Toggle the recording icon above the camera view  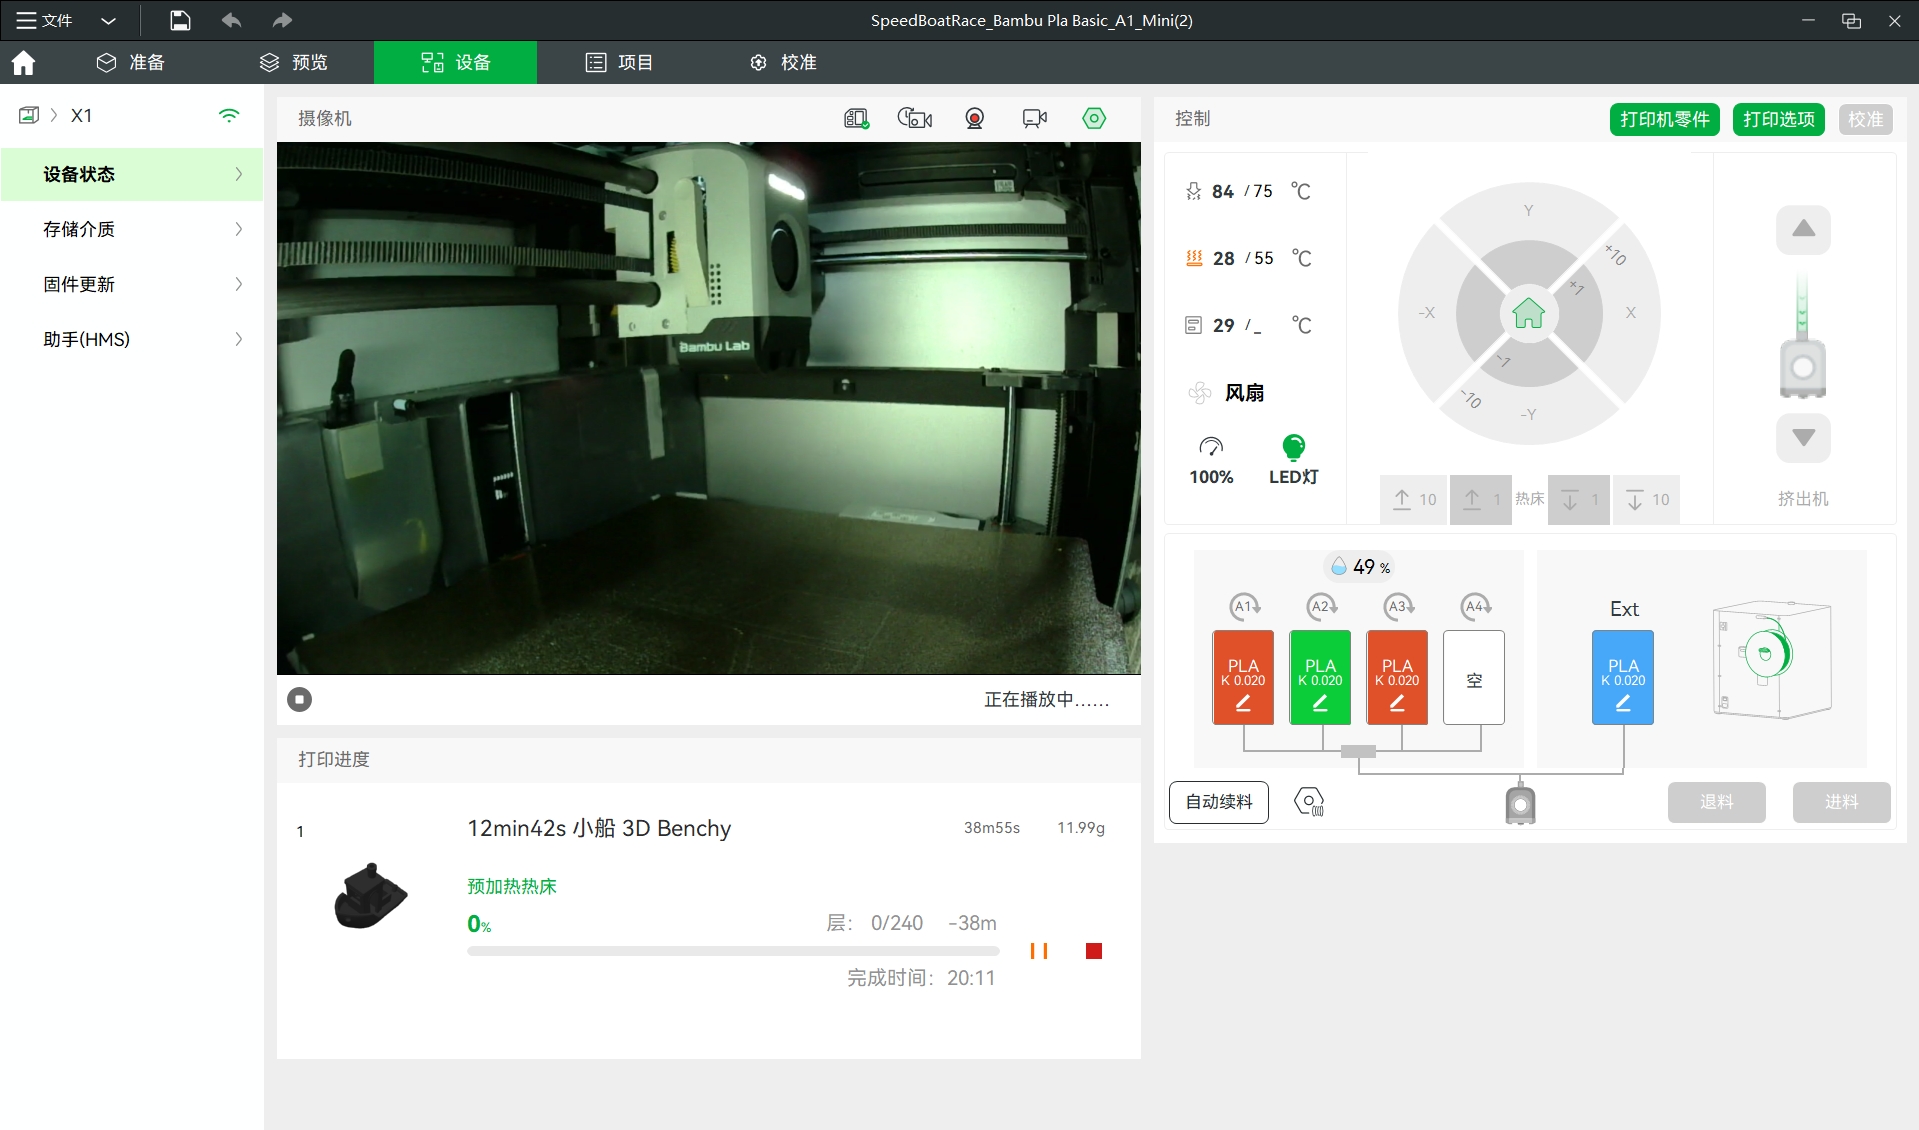click(x=975, y=118)
